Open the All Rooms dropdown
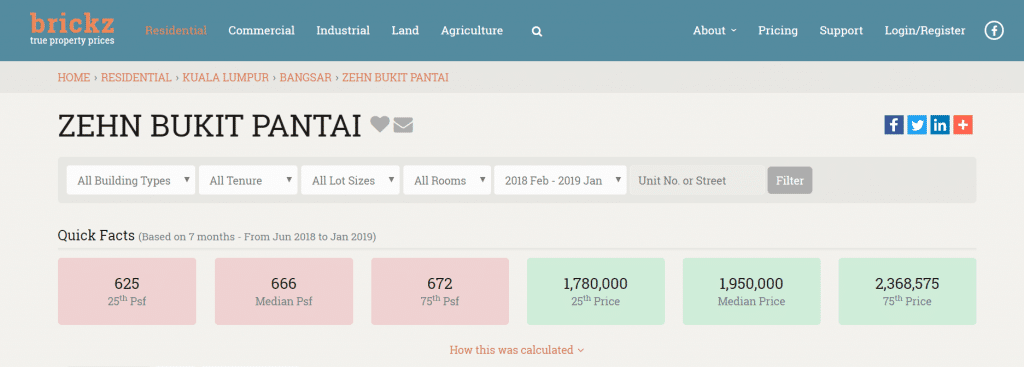The width and height of the screenshot is (1024, 367). 447,180
